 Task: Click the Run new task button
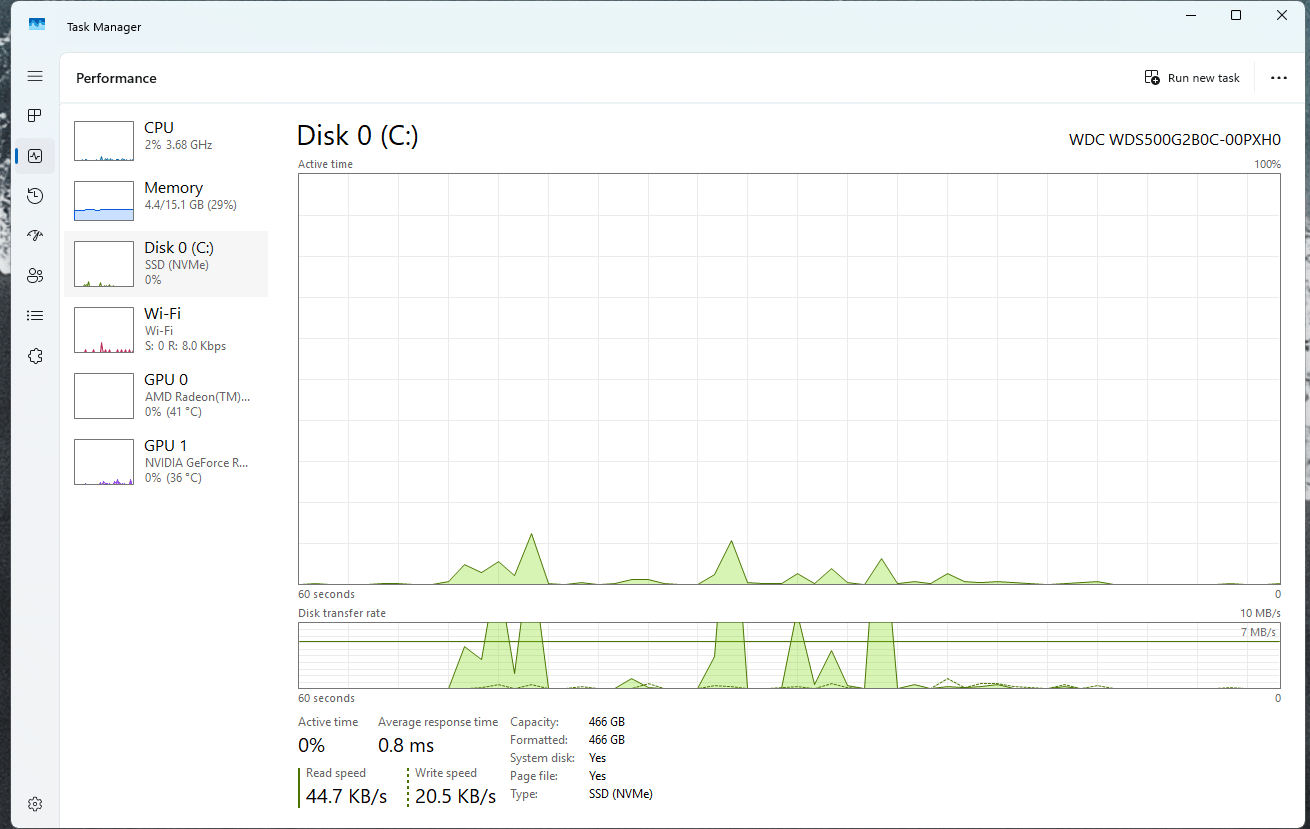[x=1192, y=78]
